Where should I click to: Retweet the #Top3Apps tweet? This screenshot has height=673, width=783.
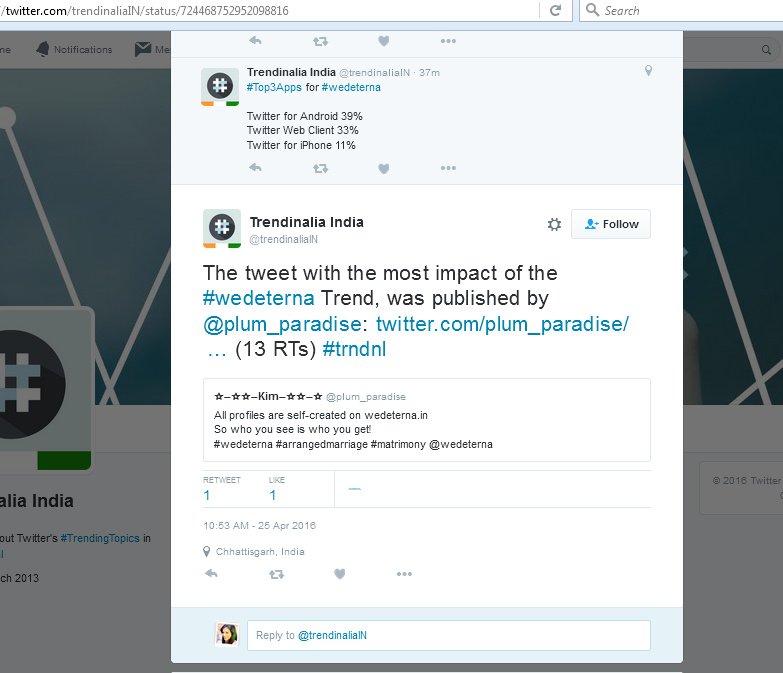point(320,169)
